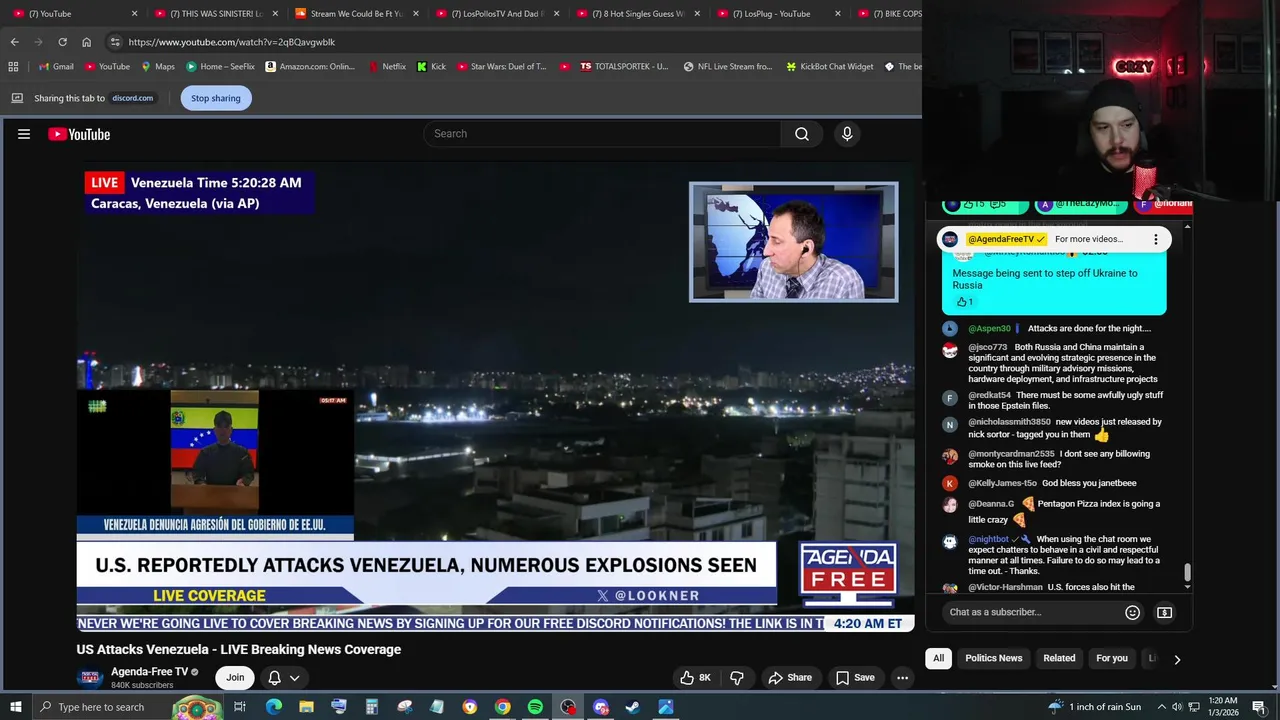Expand notification options next to the bell

pos(294,678)
